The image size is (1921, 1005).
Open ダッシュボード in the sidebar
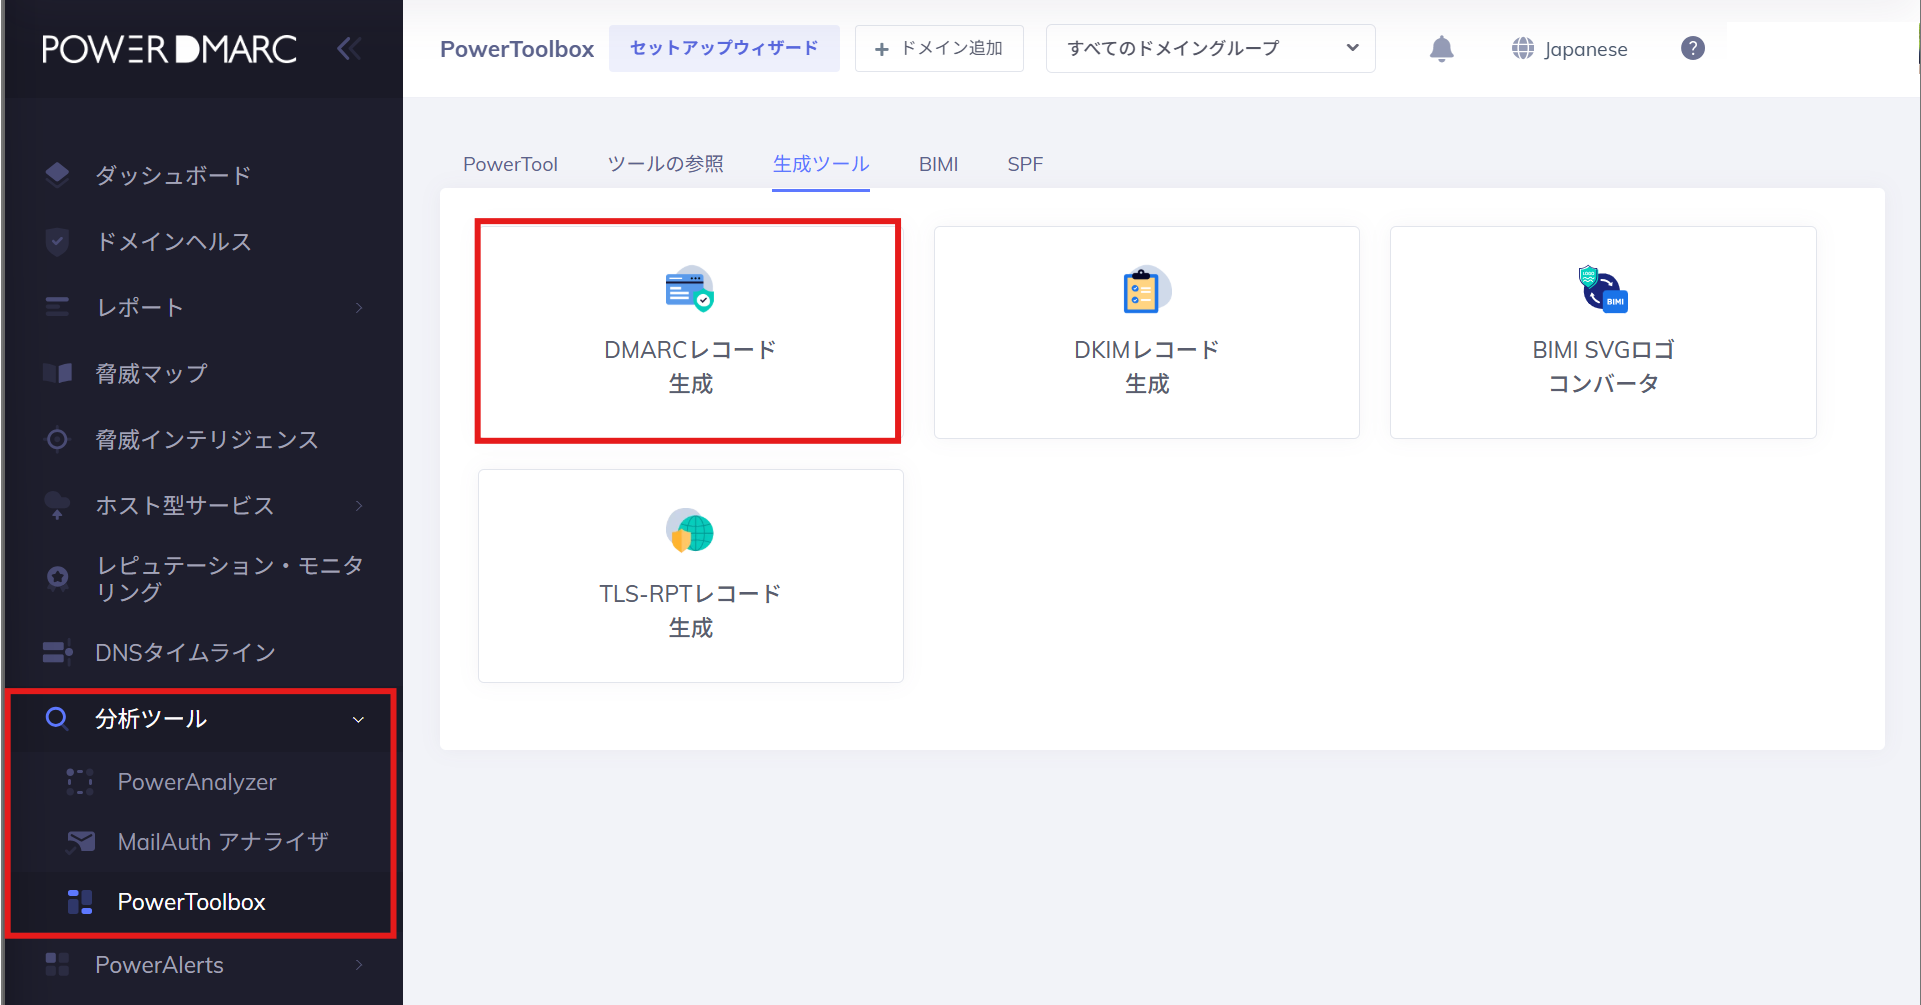(x=173, y=175)
